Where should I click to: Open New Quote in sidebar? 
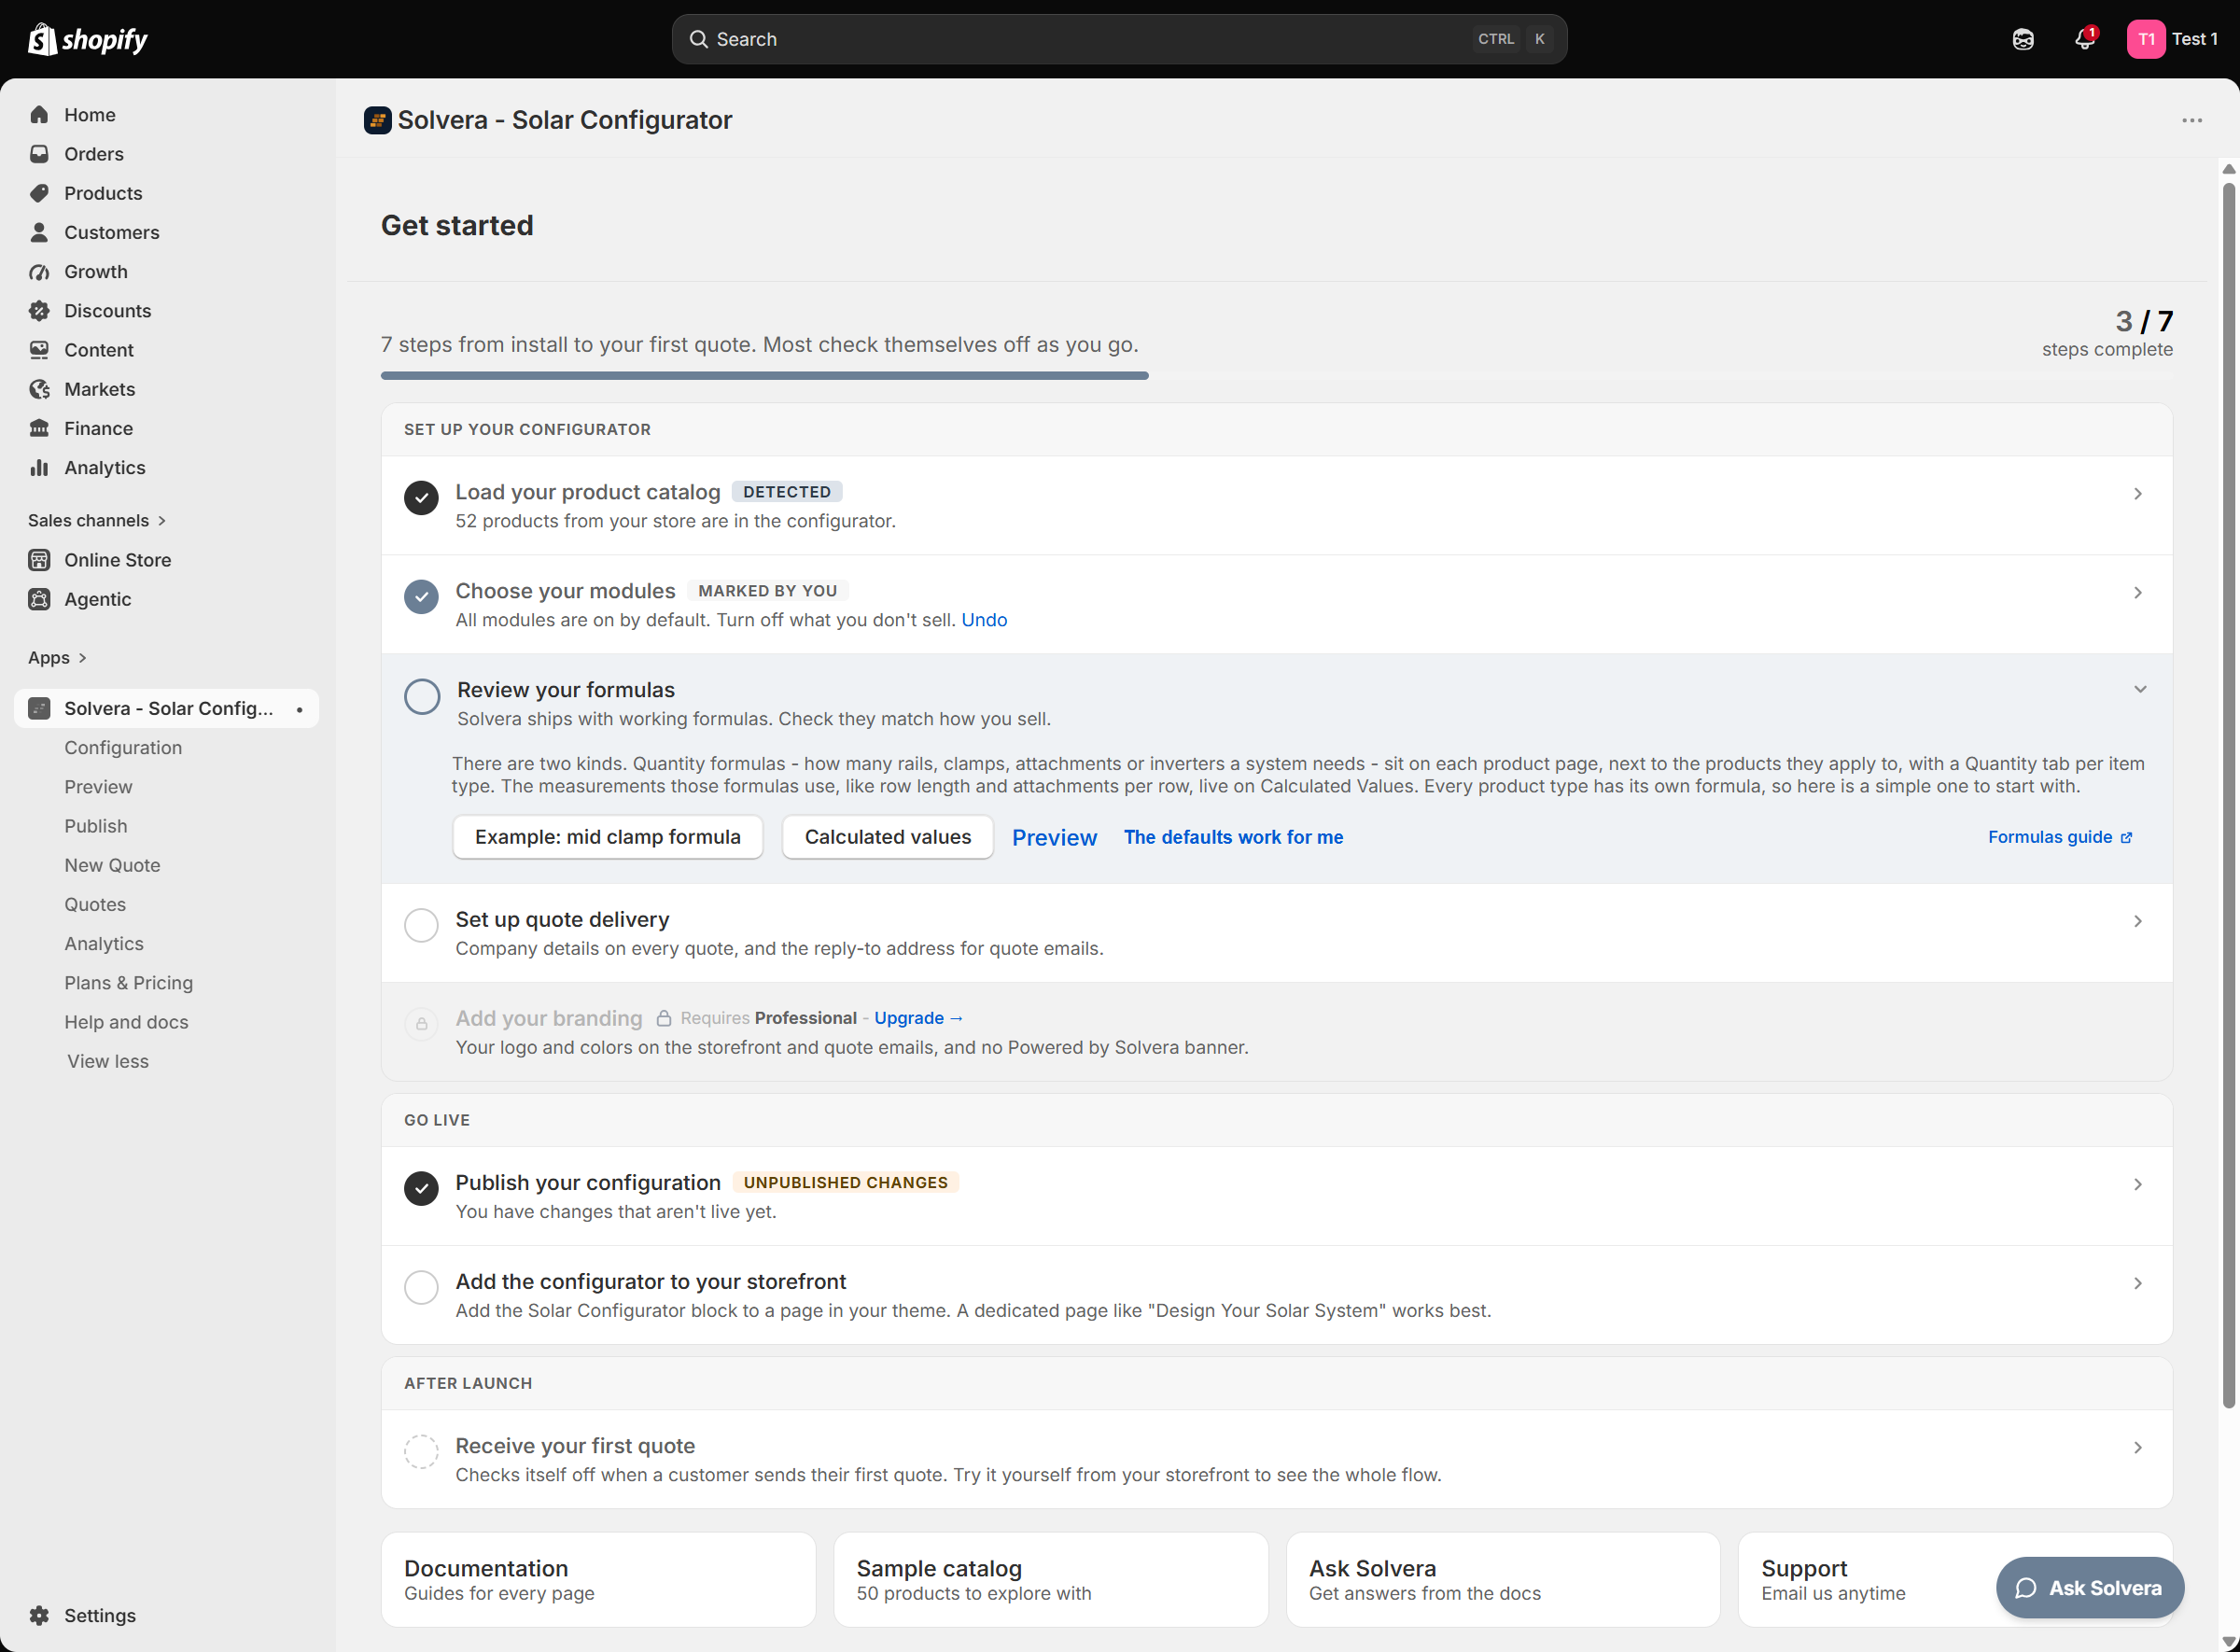tap(112, 866)
